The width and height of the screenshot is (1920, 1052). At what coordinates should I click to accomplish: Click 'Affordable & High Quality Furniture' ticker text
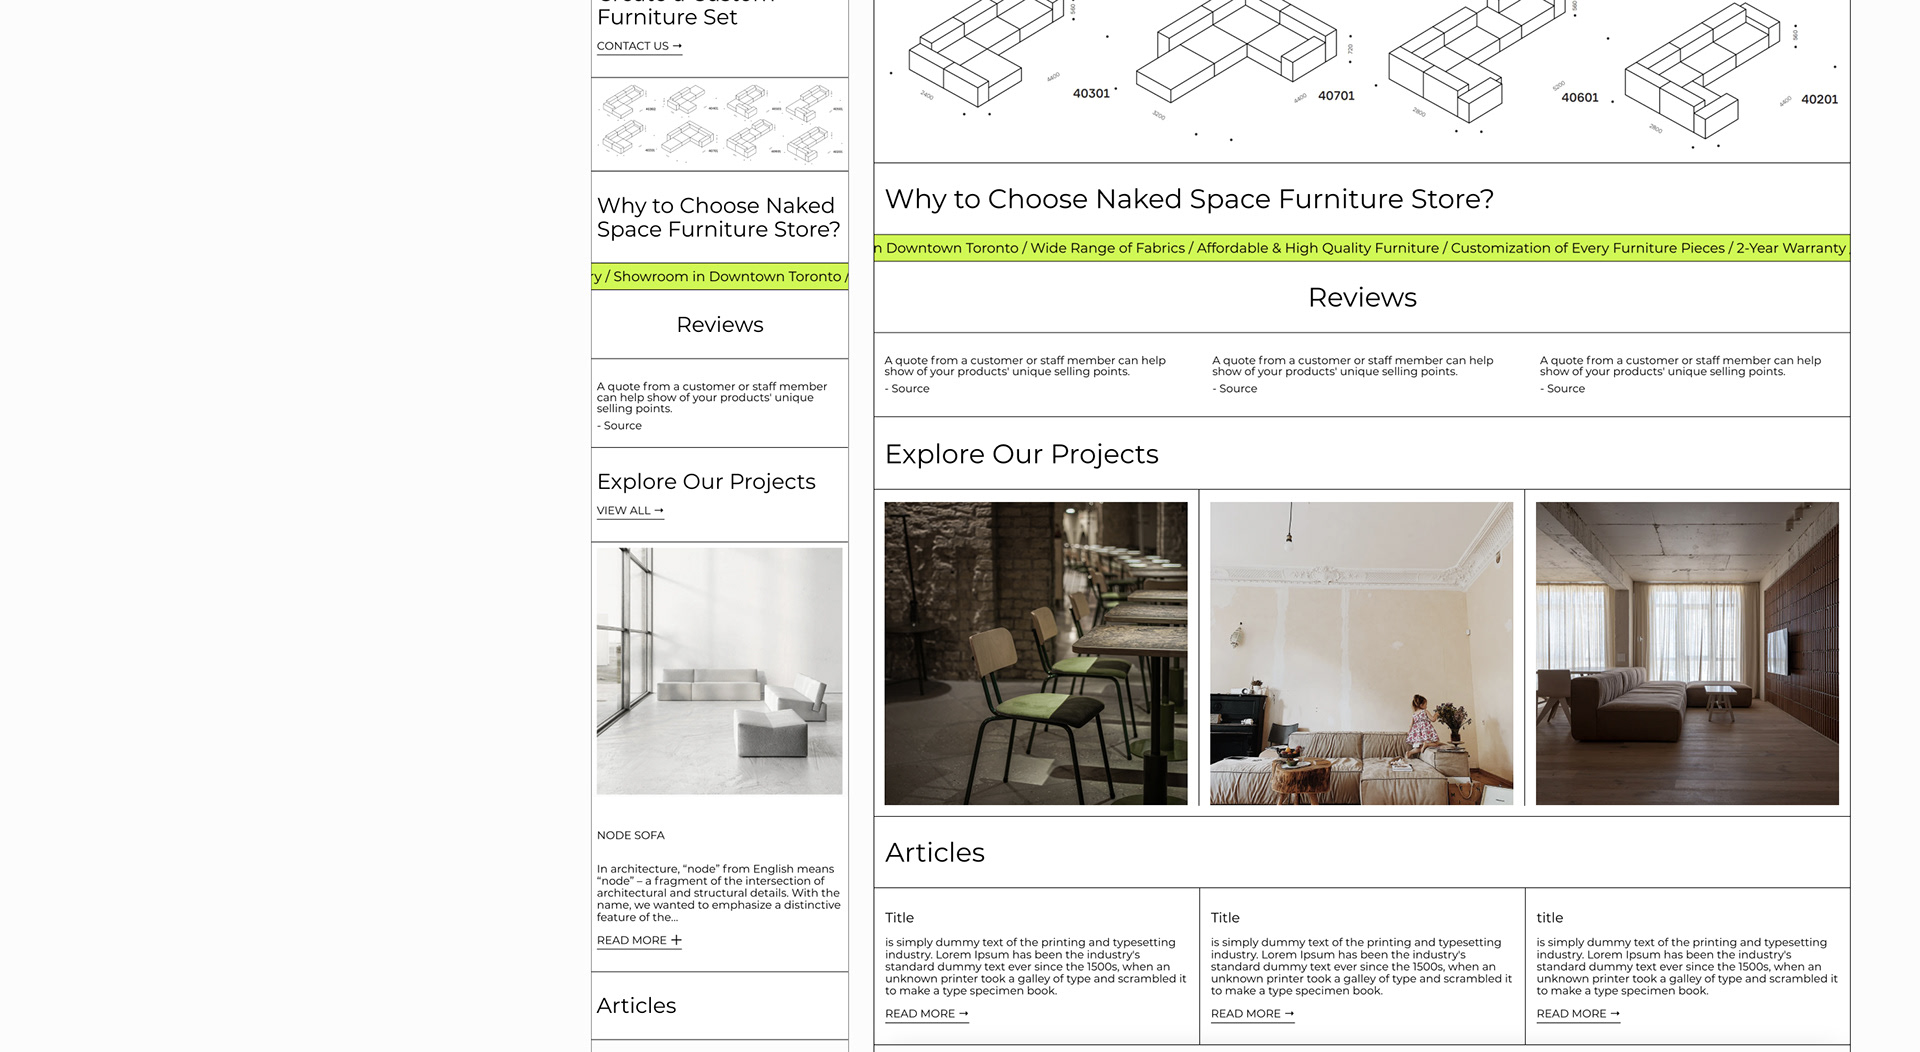[1318, 248]
